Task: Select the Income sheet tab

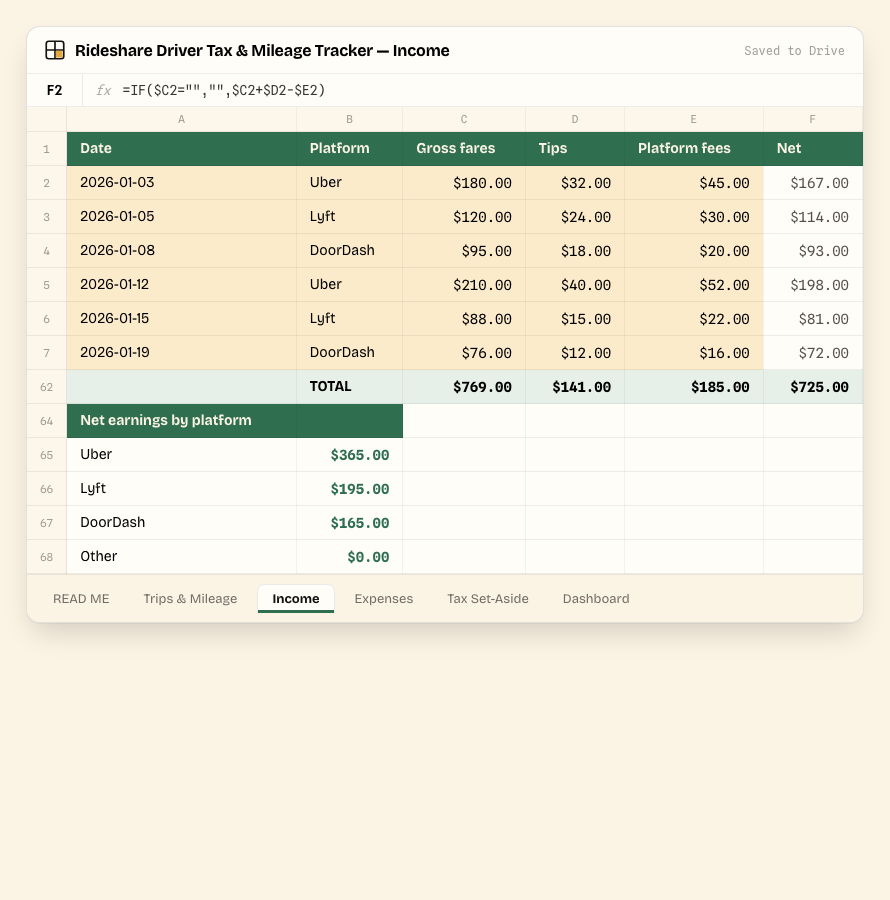Action: (296, 599)
